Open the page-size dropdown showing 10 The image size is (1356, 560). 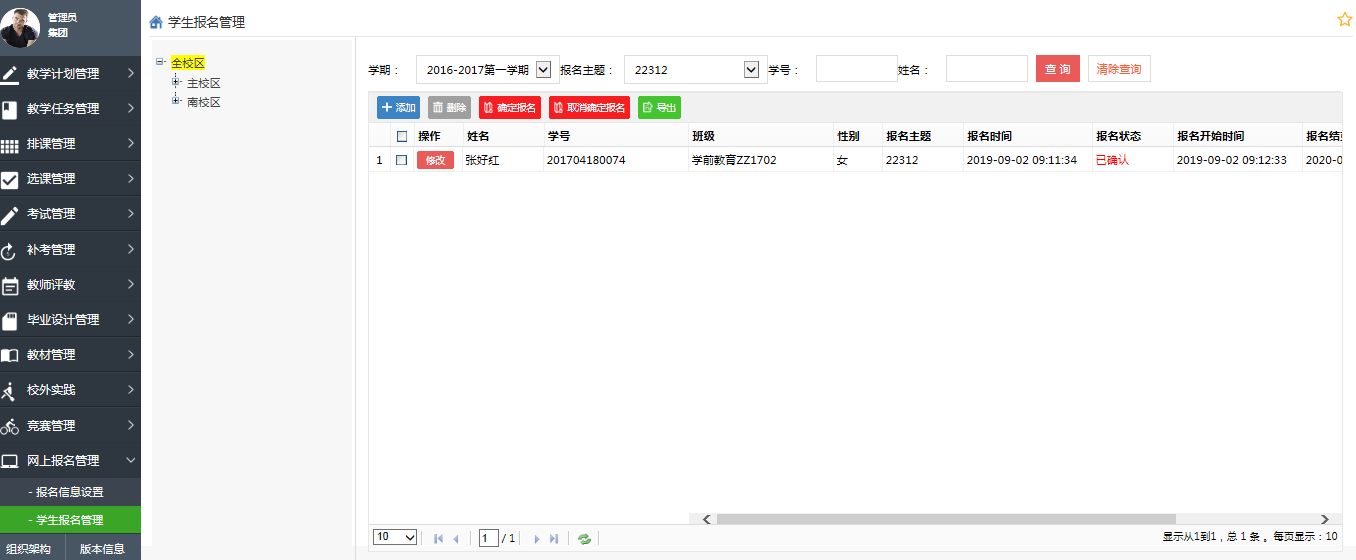[395, 537]
